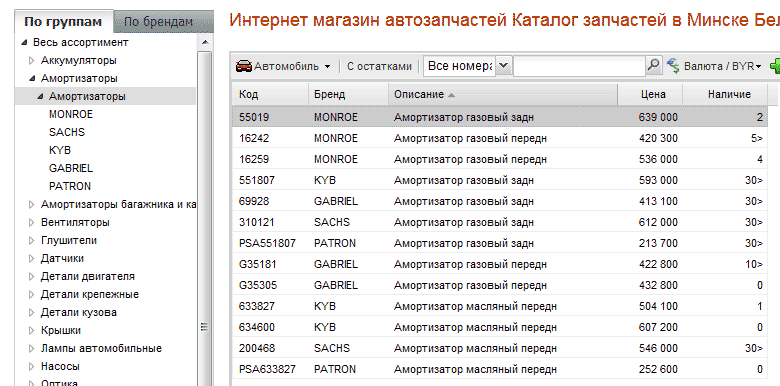Expand the Насосы group
780x386 pixels.
coord(32,366)
